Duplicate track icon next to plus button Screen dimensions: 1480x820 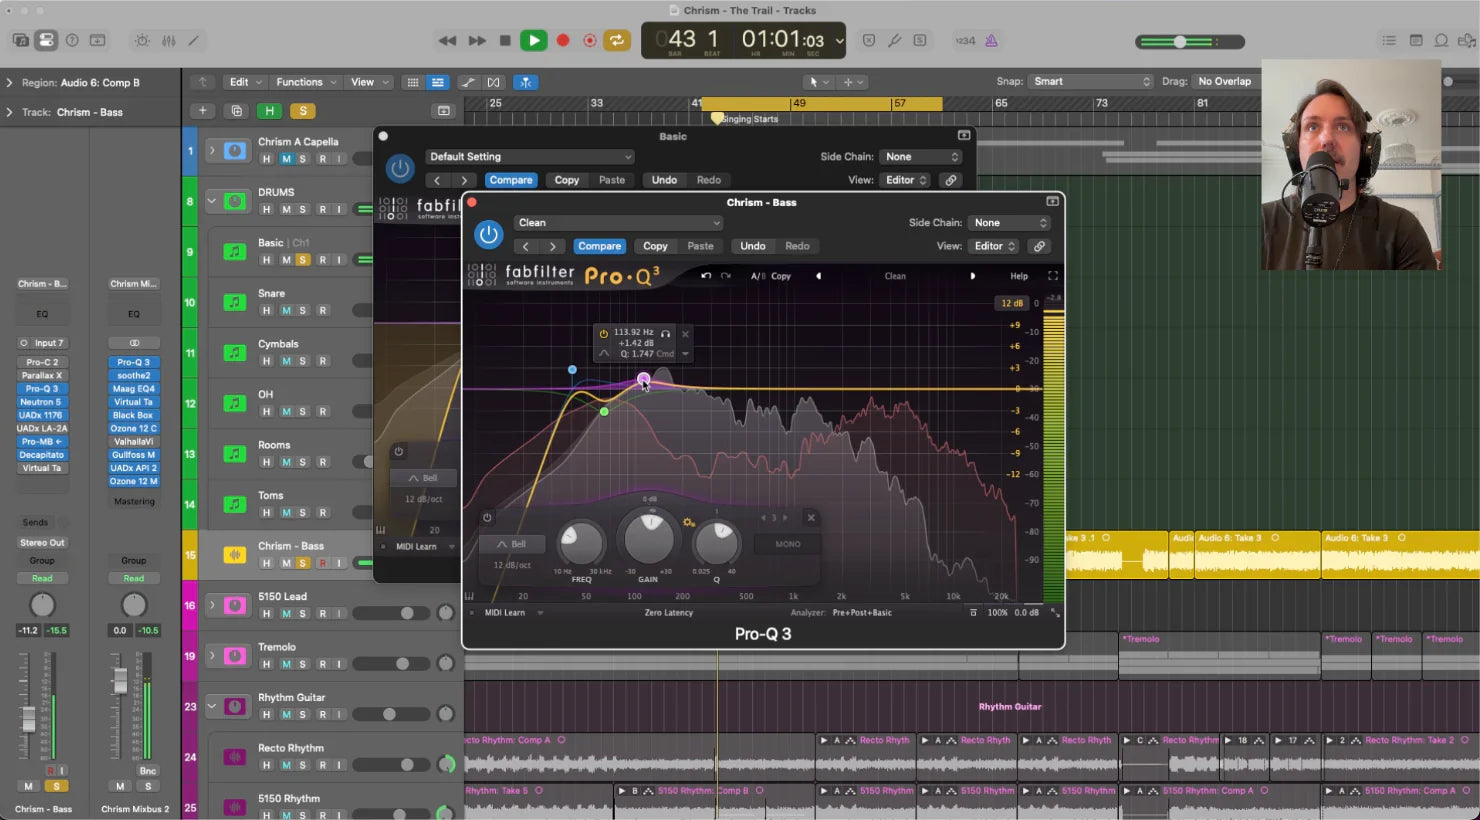[x=236, y=111]
